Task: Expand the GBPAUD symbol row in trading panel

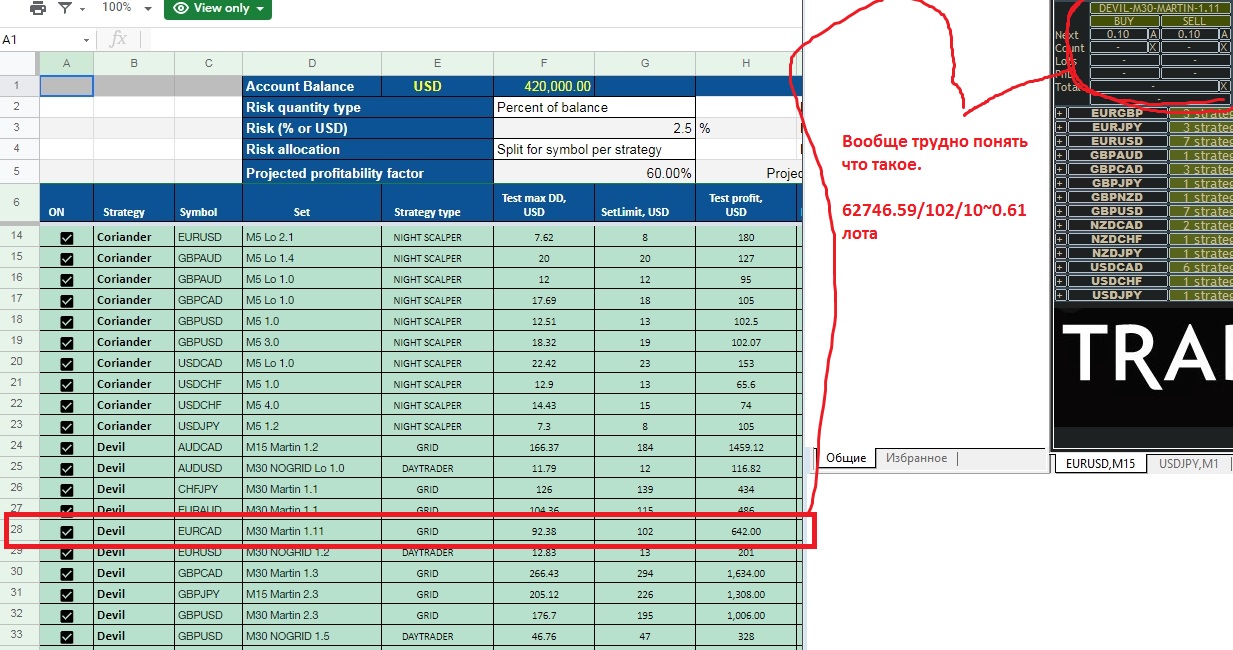Action: (1060, 155)
